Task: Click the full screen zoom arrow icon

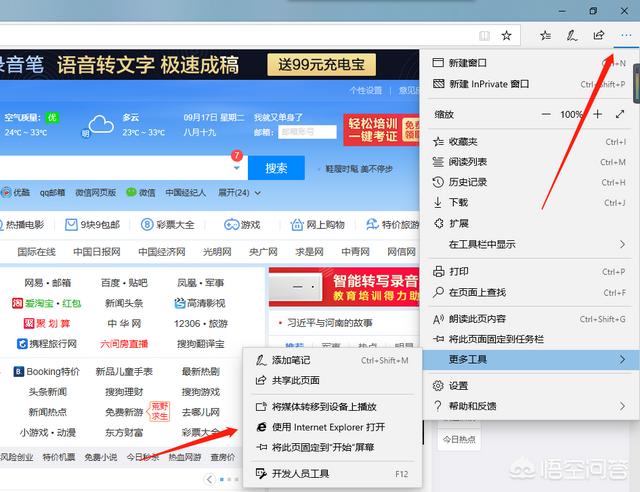Action: (x=620, y=114)
